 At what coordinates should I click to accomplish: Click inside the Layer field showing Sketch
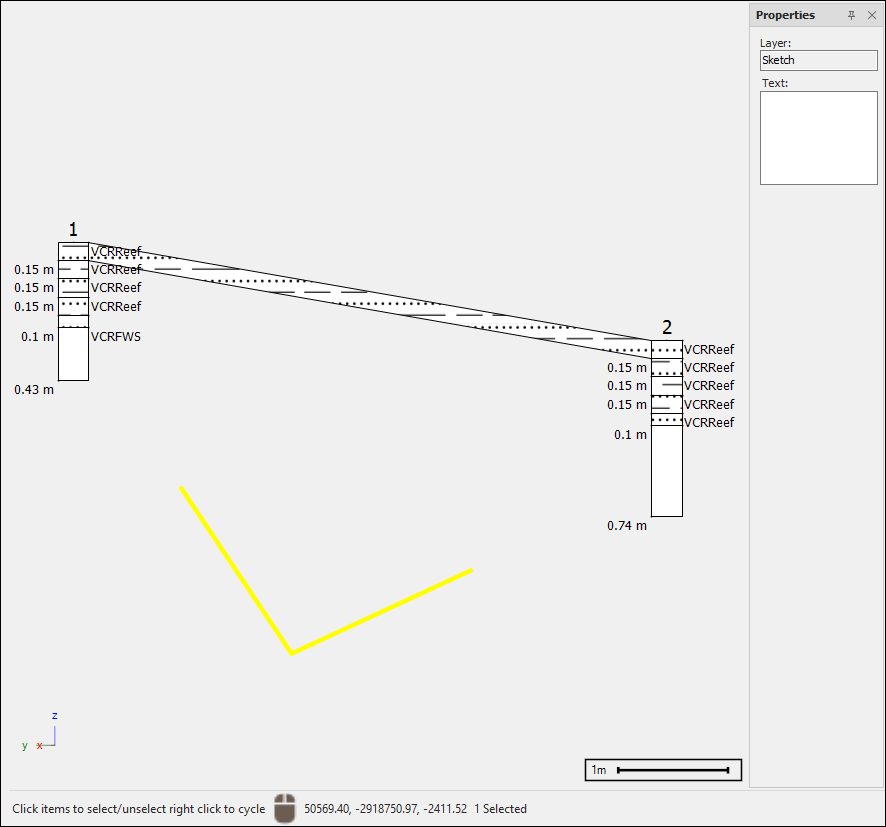[818, 60]
